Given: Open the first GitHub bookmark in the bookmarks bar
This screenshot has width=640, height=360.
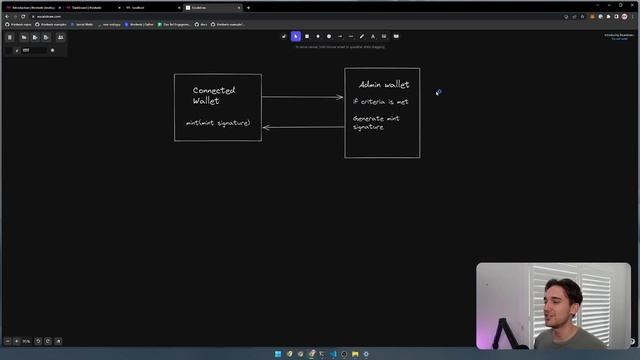Looking at the screenshot, I should click(x=19, y=24).
